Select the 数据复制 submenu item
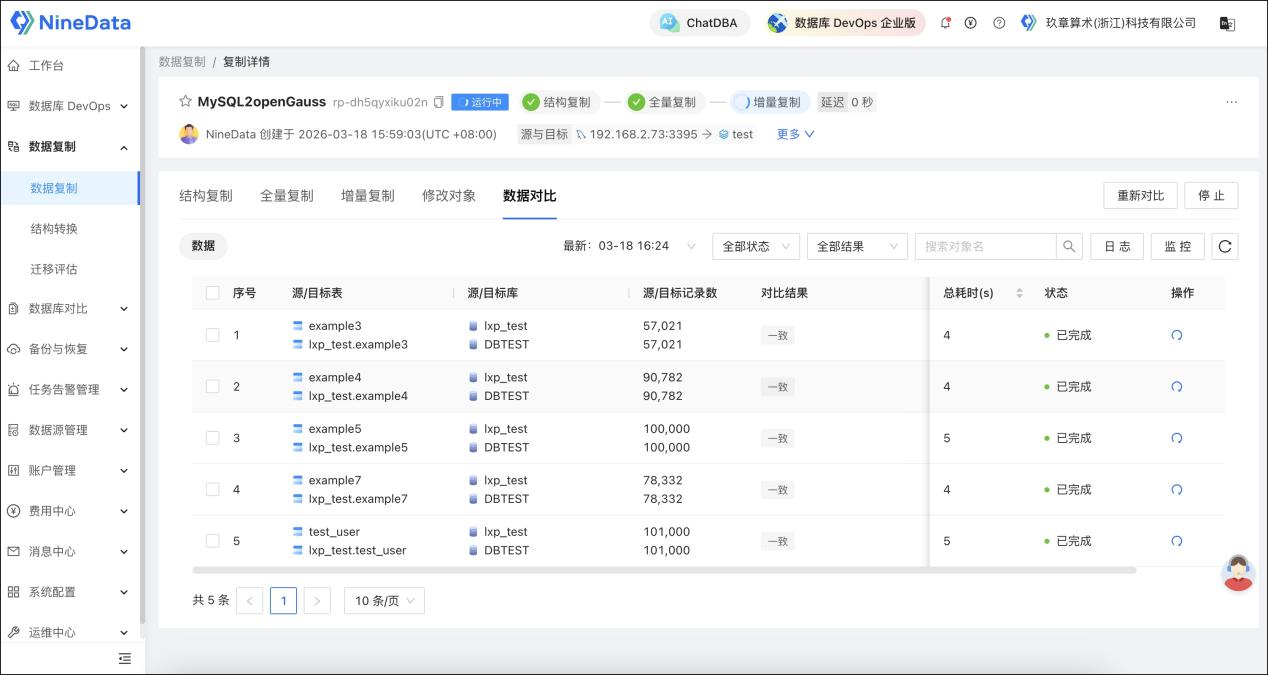The height and width of the screenshot is (675, 1268). click(x=69, y=188)
